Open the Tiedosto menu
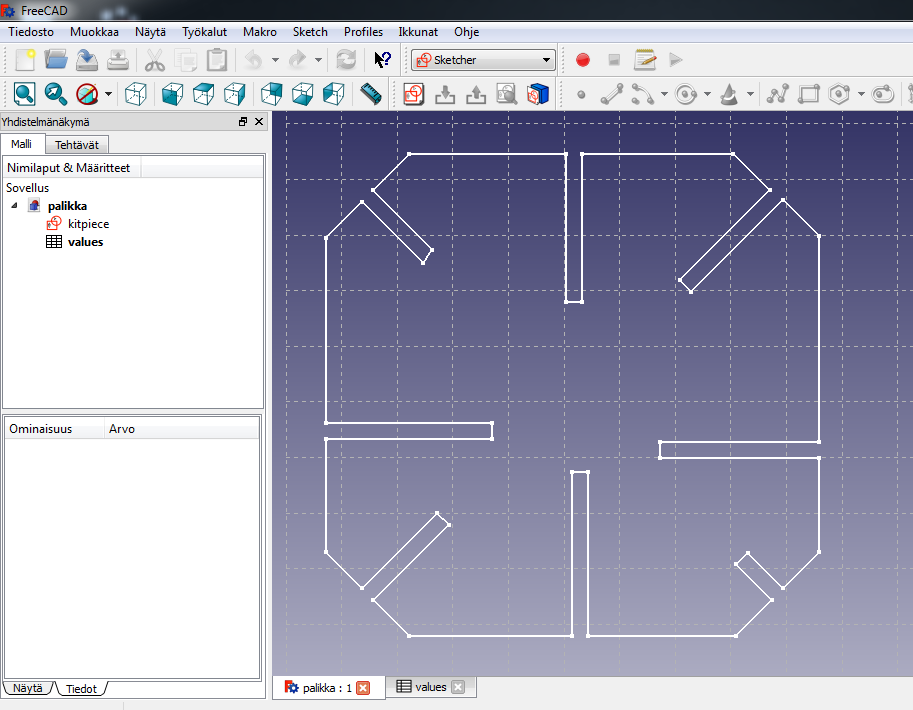913x710 pixels. tap(31, 32)
